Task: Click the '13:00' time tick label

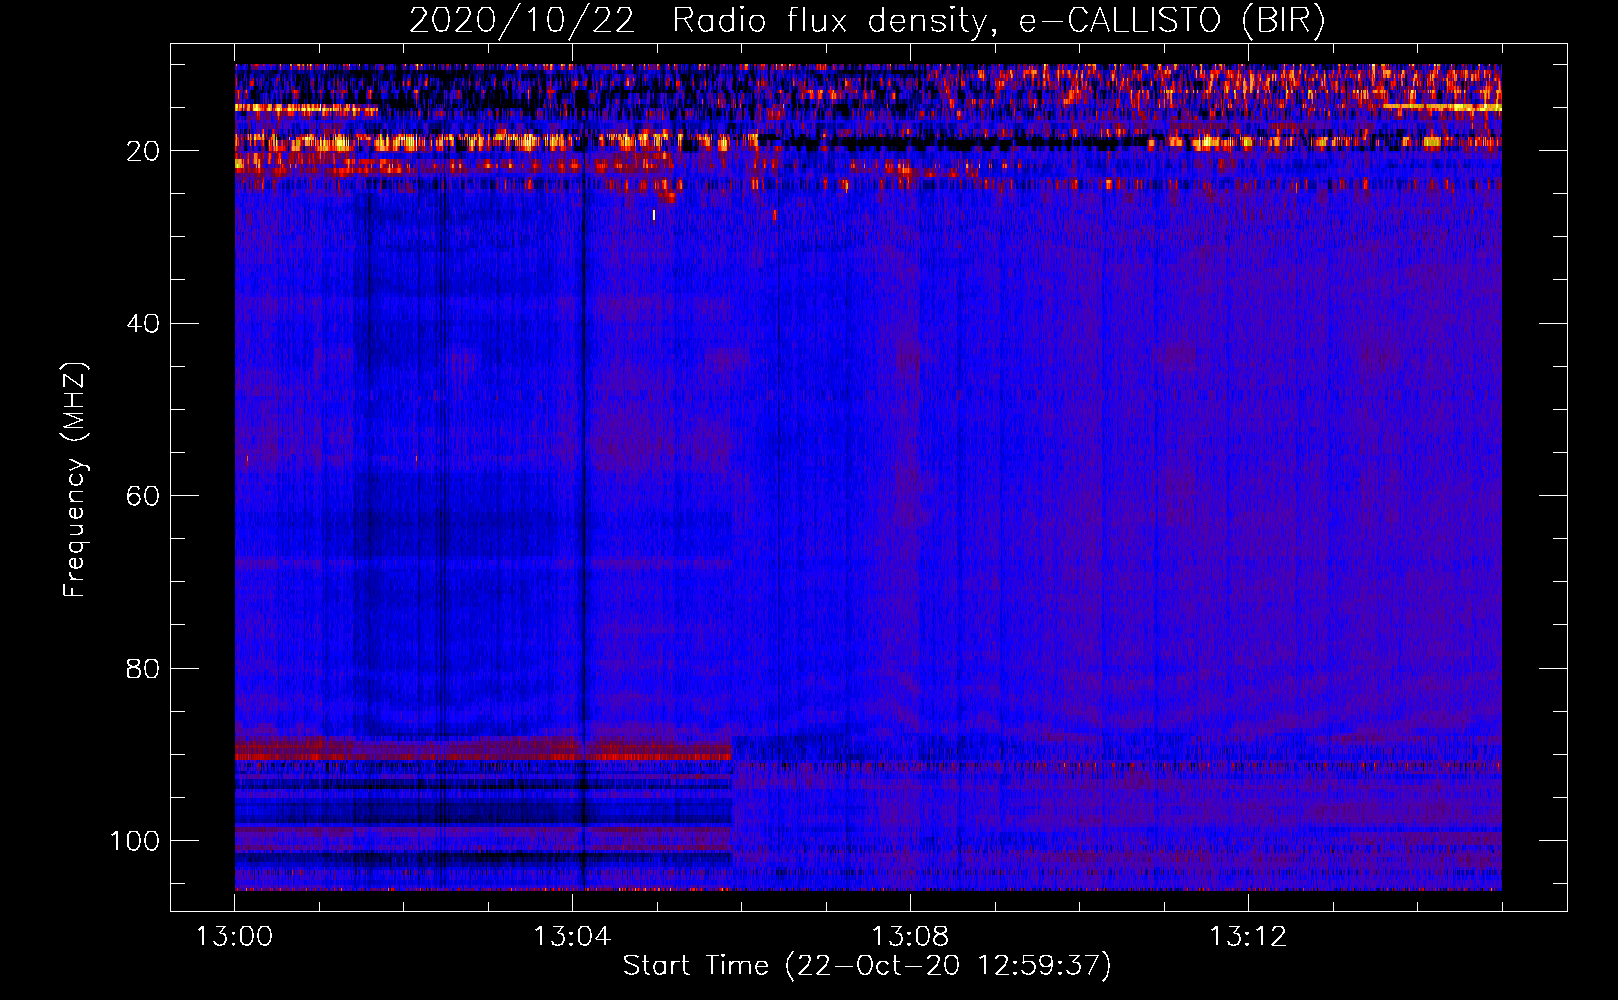Action: 235,937
